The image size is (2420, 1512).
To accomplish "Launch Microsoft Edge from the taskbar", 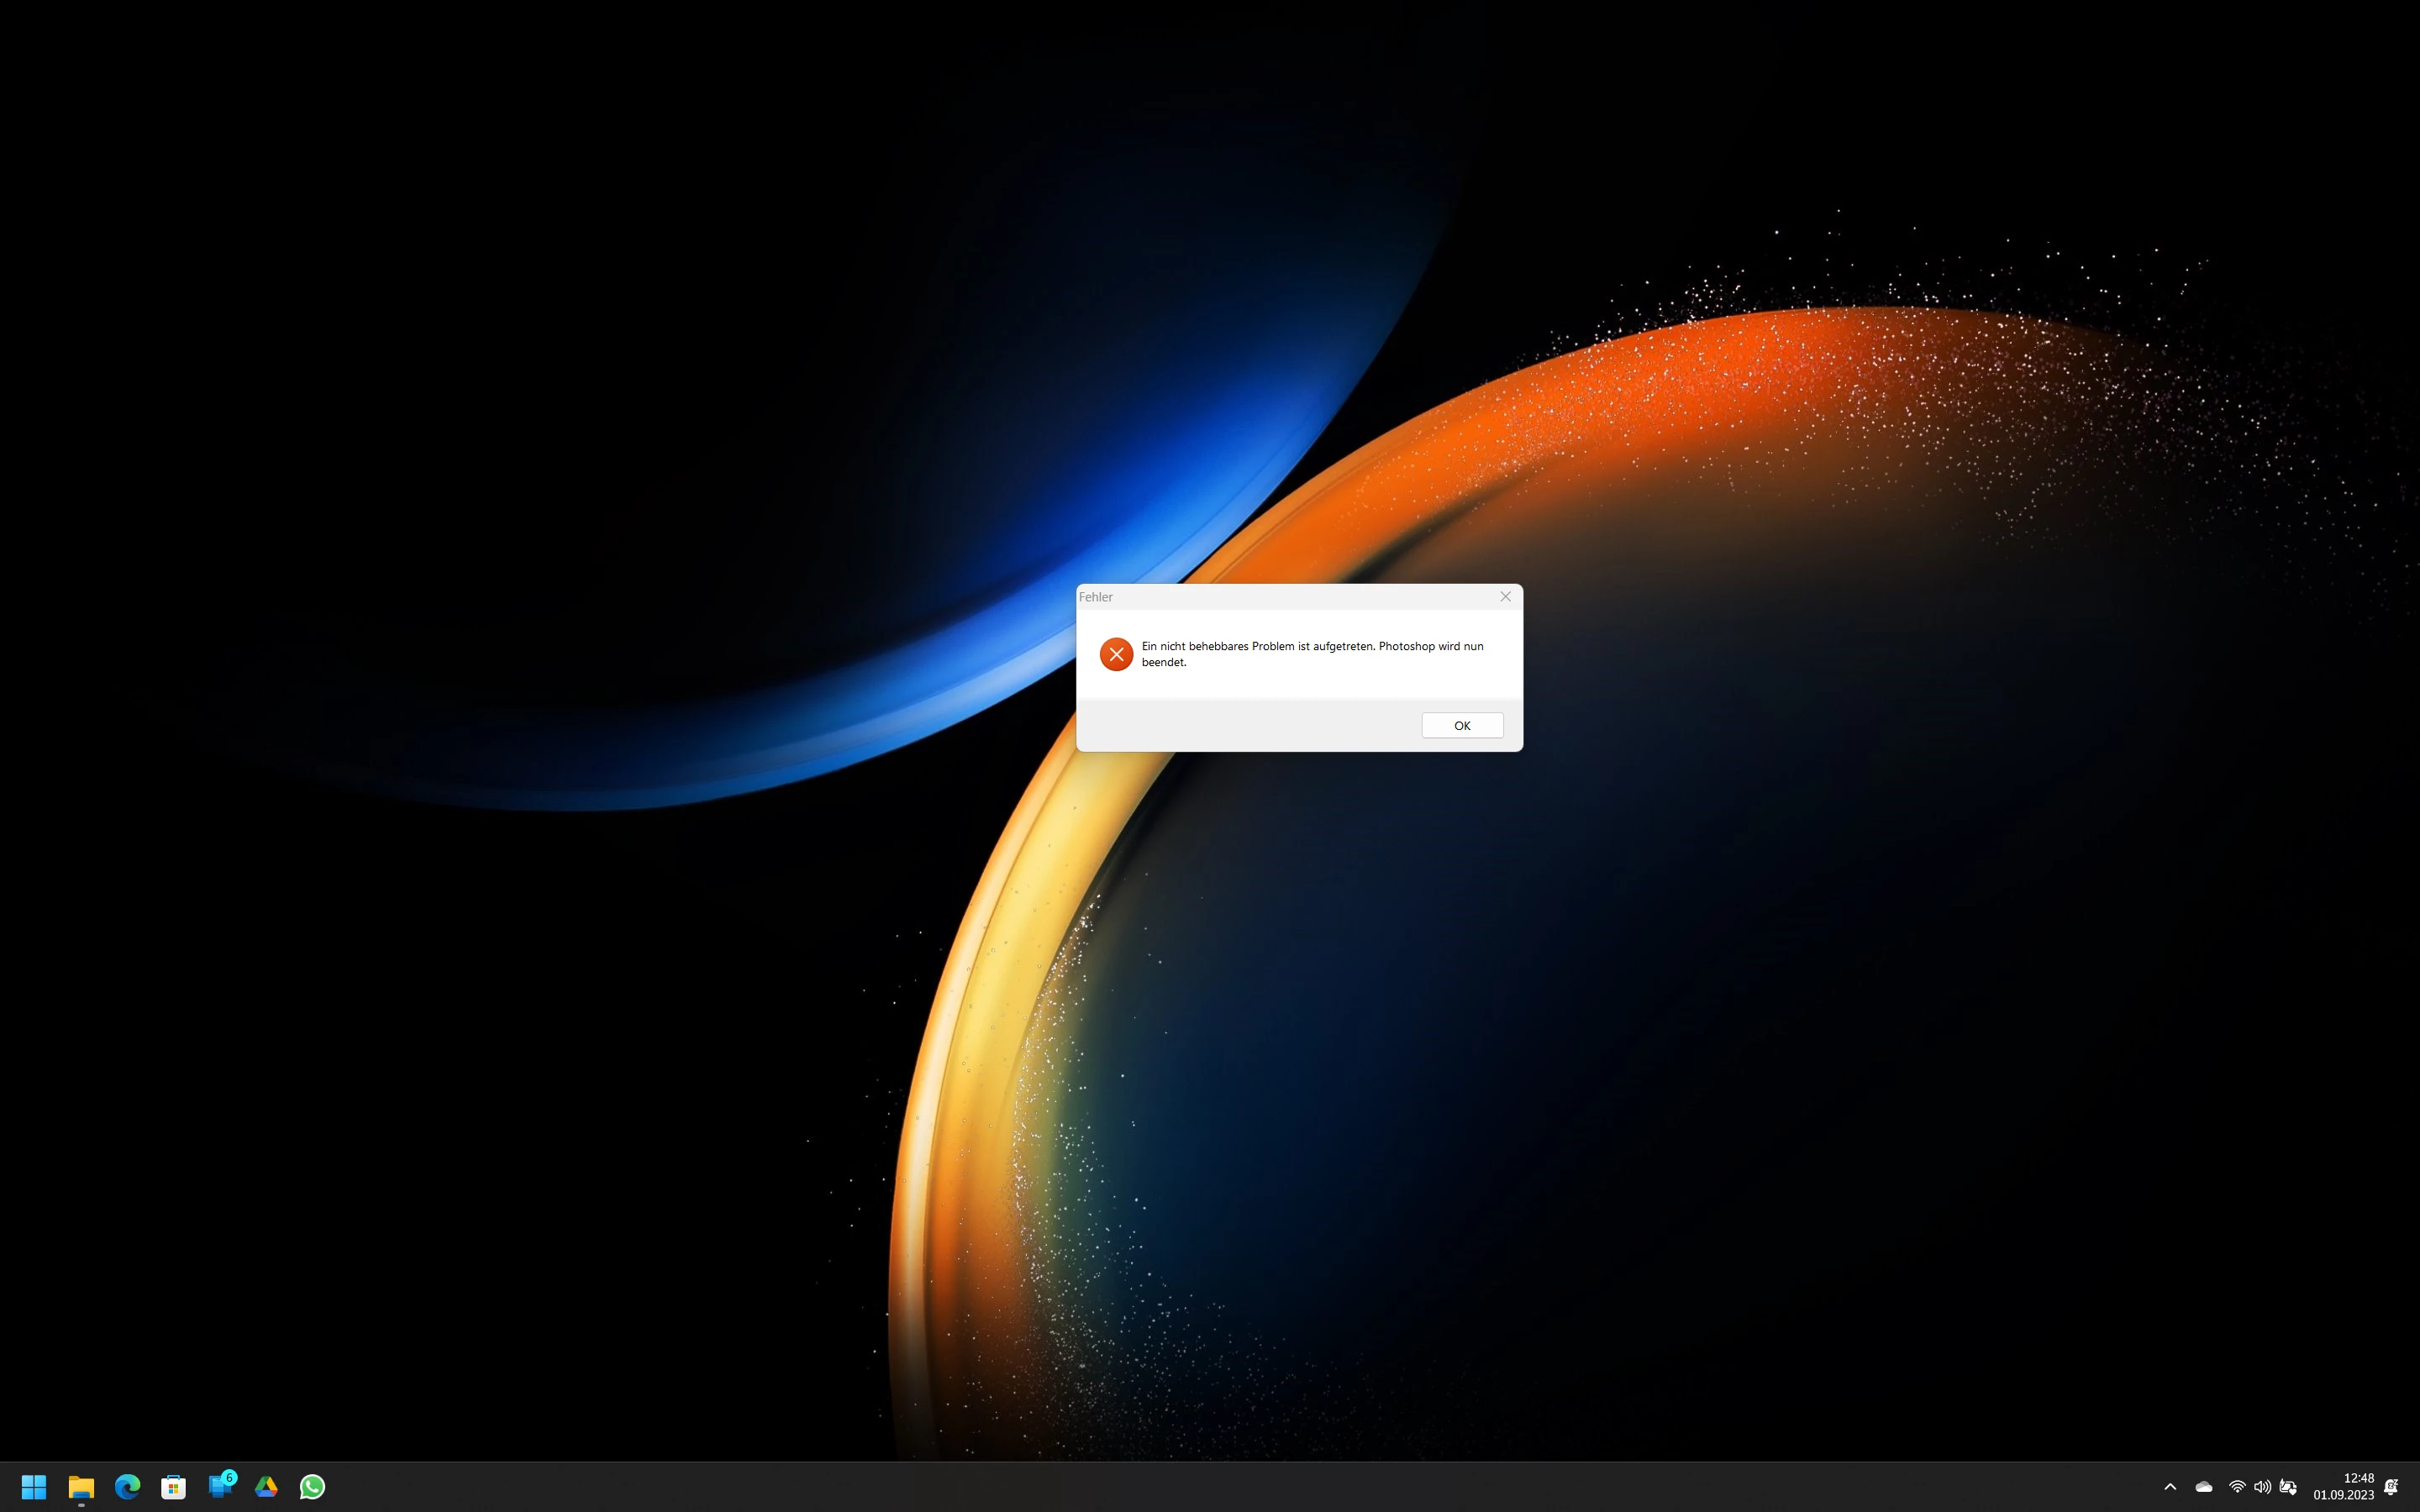I will [127, 1486].
